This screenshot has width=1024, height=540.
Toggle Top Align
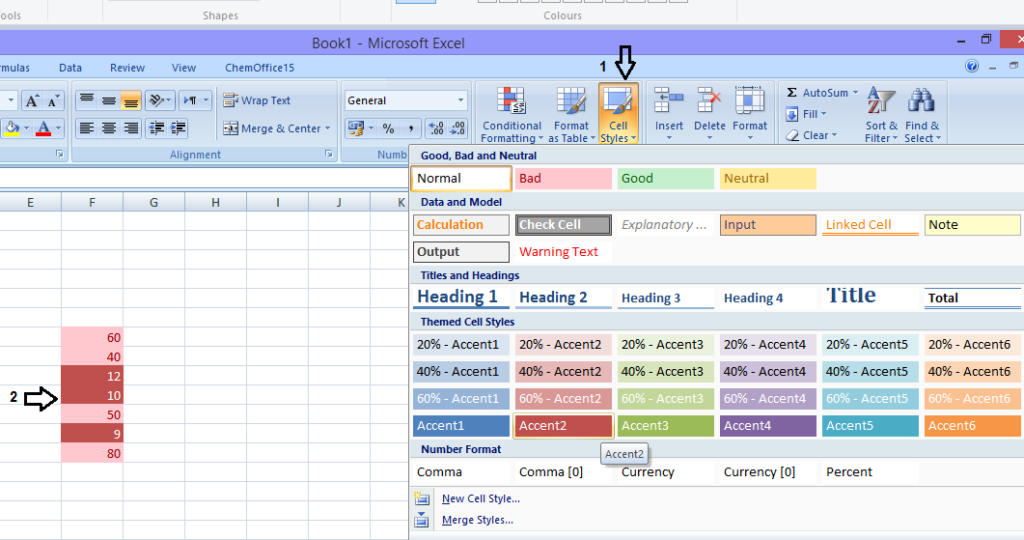87,100
